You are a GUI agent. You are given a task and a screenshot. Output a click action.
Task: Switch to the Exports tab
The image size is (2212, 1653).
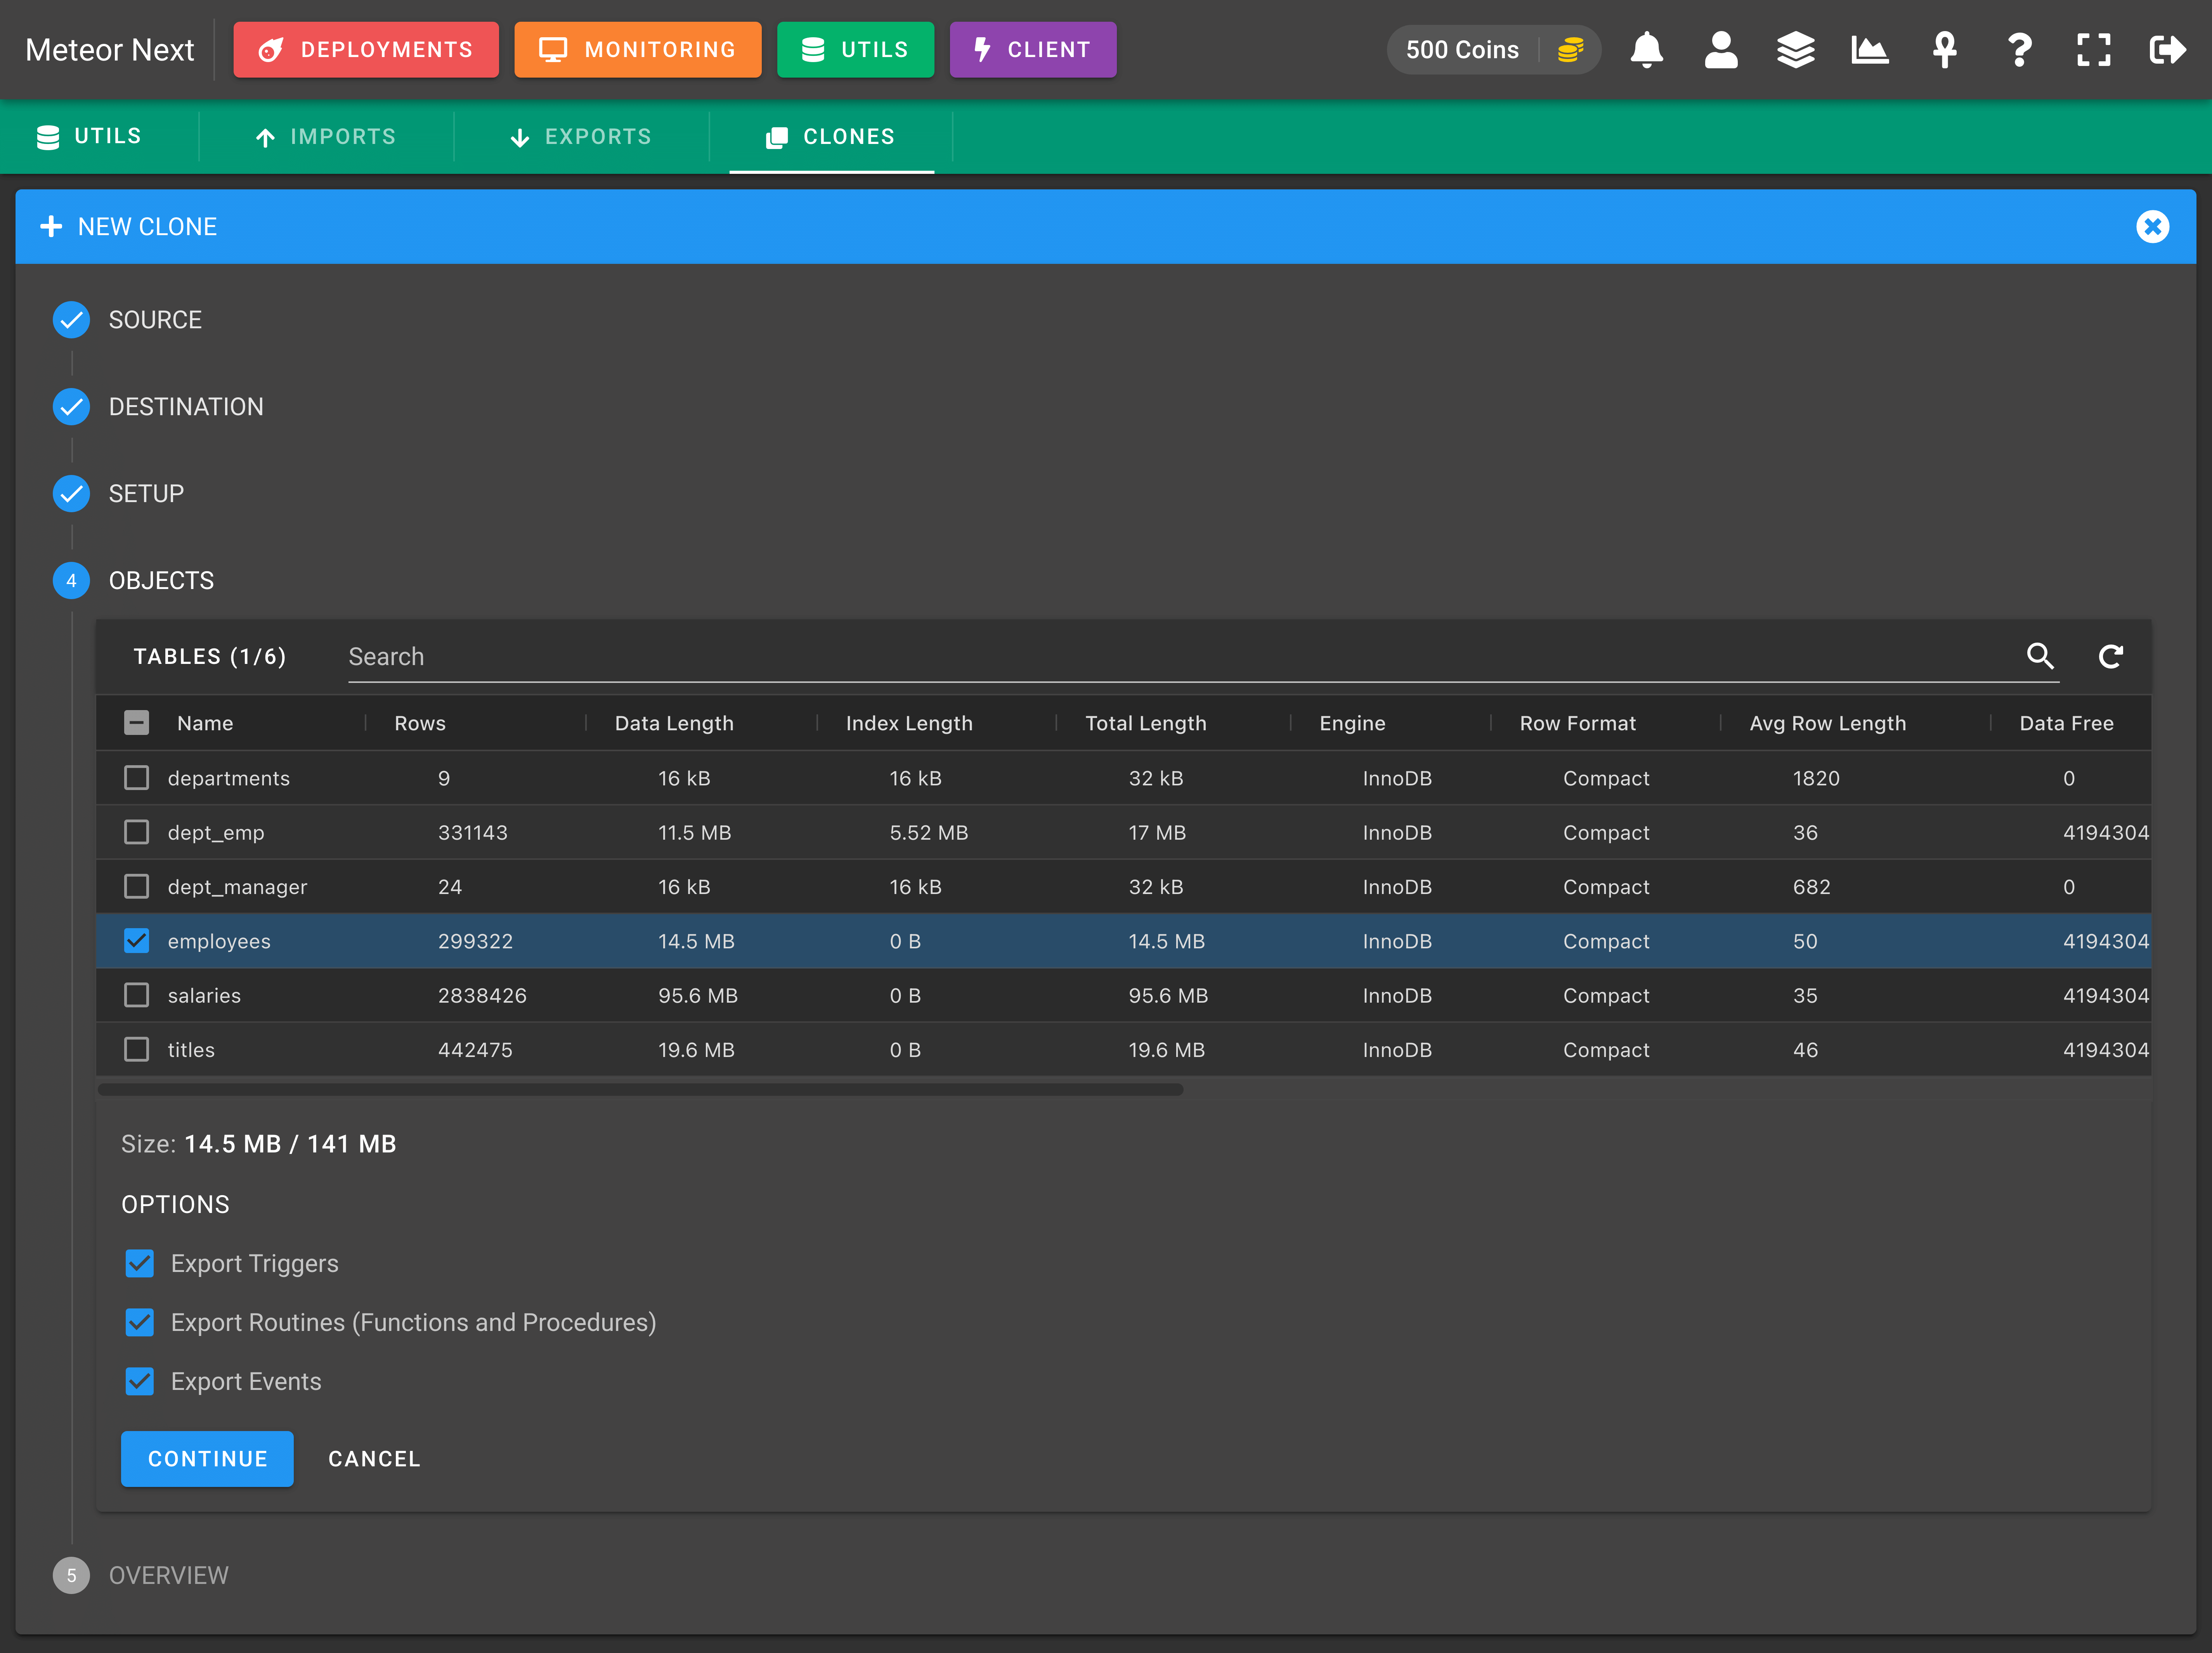point(581,137)
